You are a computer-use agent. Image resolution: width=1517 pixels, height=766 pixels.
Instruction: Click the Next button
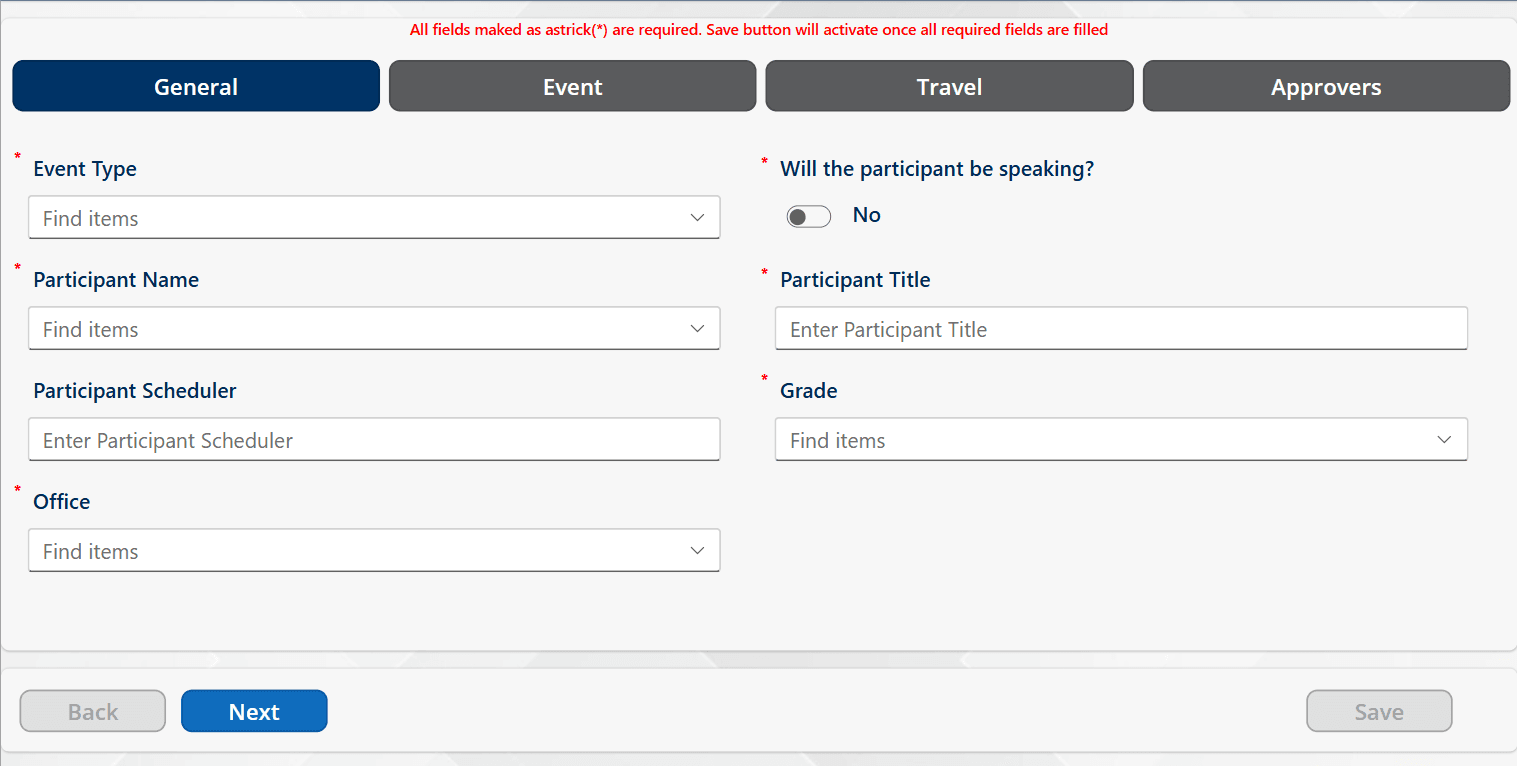click(254, 711)
